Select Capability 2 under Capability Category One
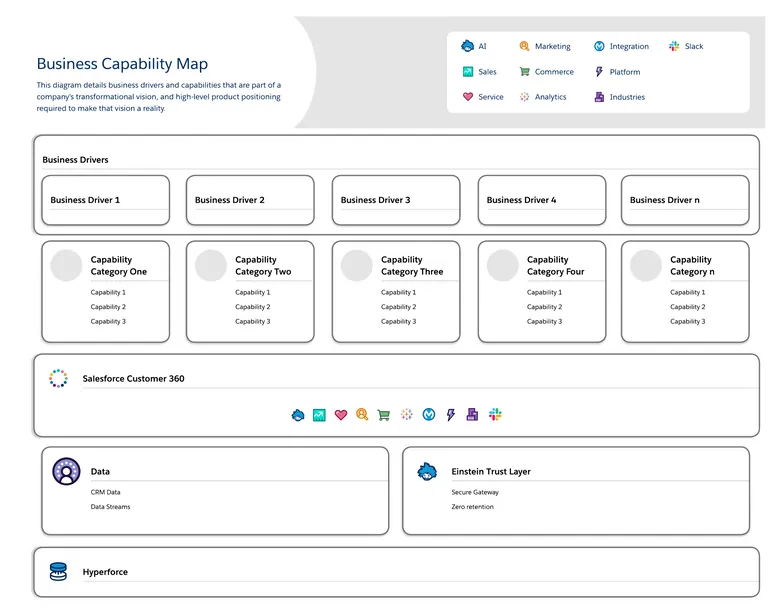This screenshot has height=614, width=782. tap(108, 307)
